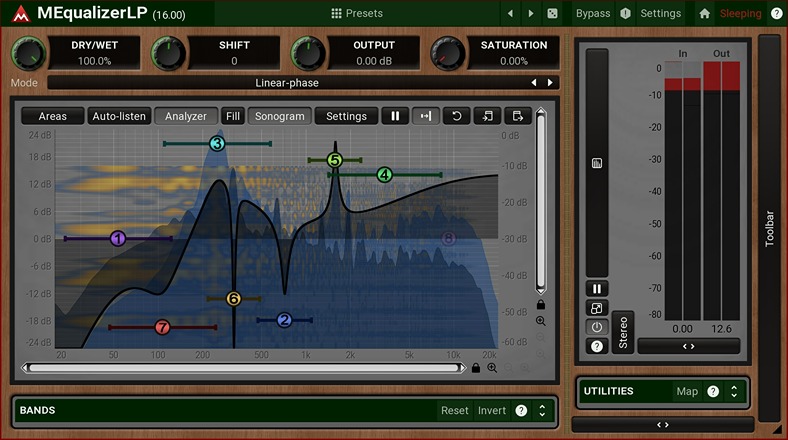Click the MeldaProduction logo icon
The height and width of the screenshot is (440, 788).
(x=20, y=14)
